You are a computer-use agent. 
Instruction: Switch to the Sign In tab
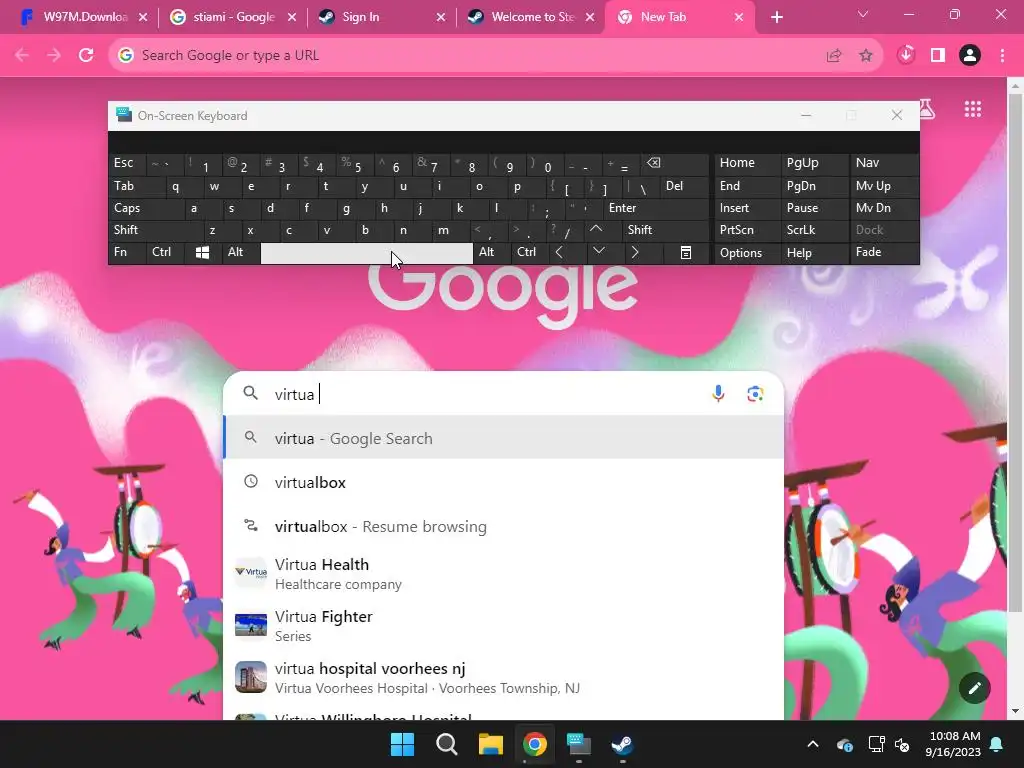point(381,17)
